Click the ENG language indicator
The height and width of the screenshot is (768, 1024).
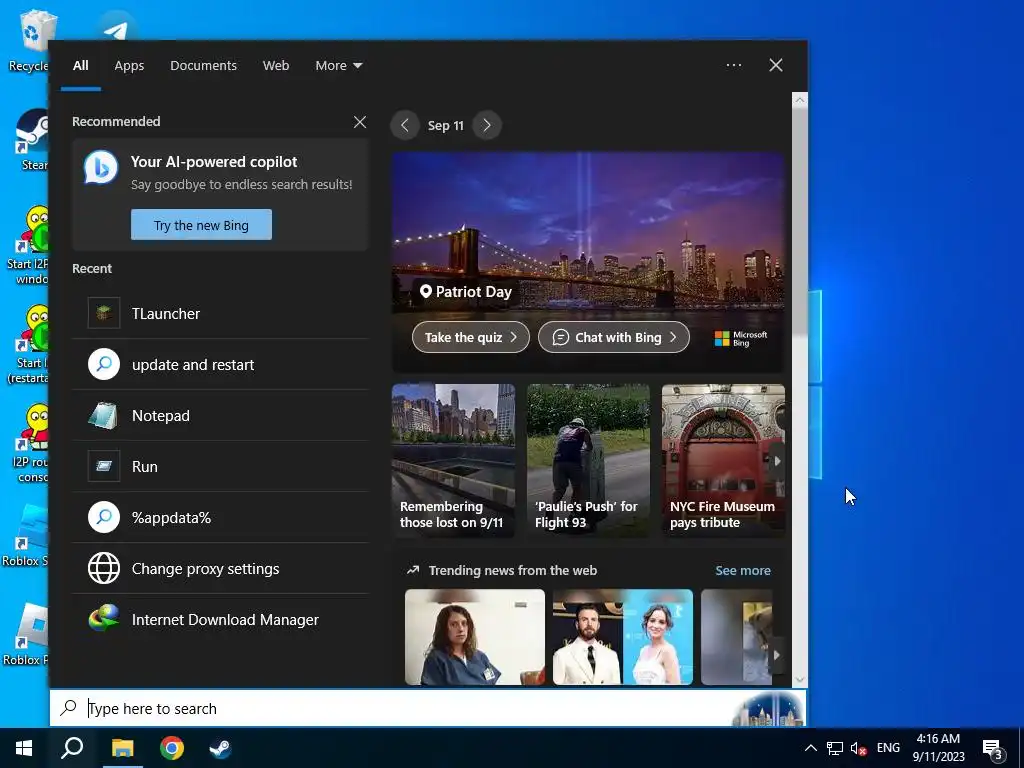[x=888, y=748]
